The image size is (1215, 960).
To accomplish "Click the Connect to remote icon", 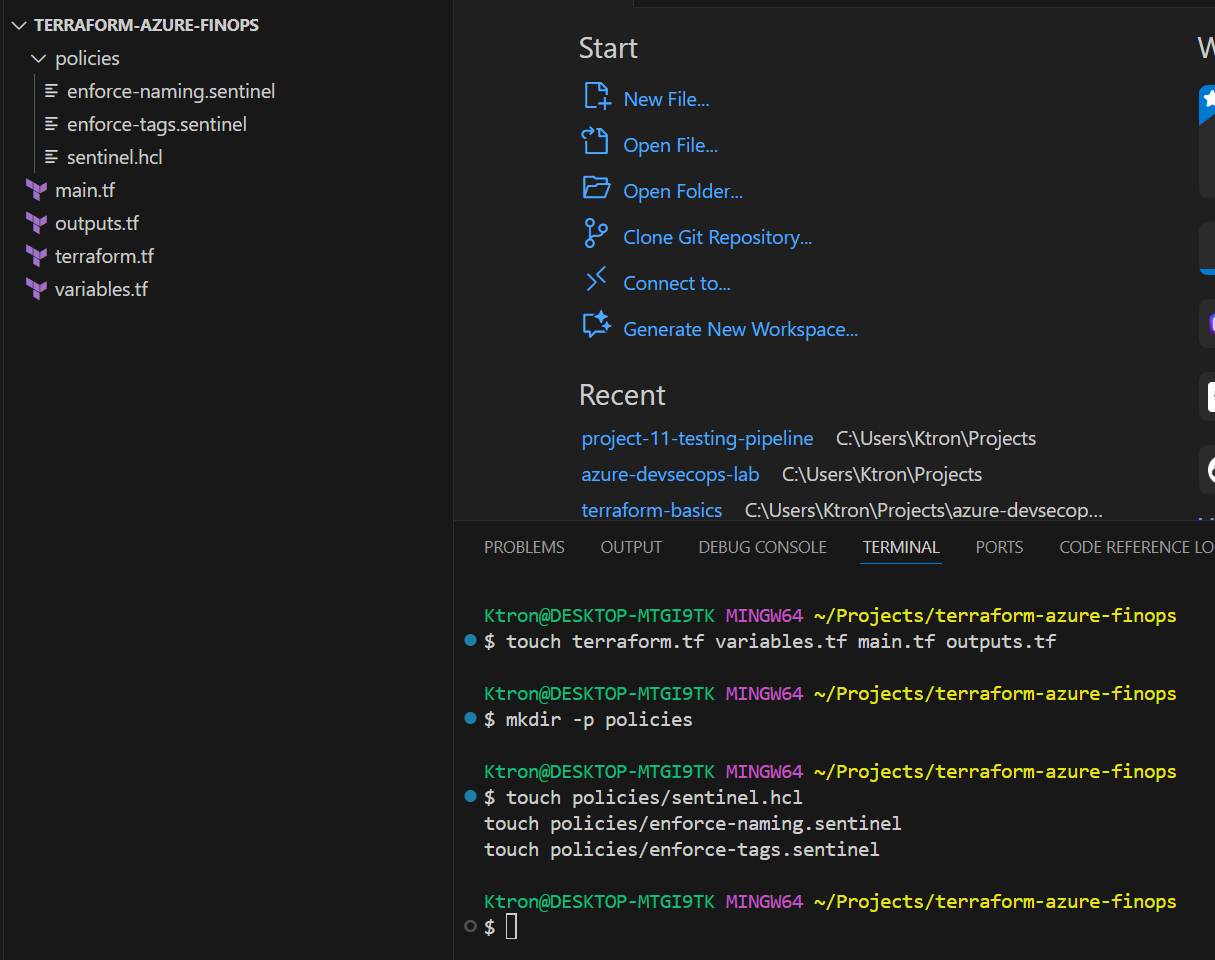I will coord(596,281).
